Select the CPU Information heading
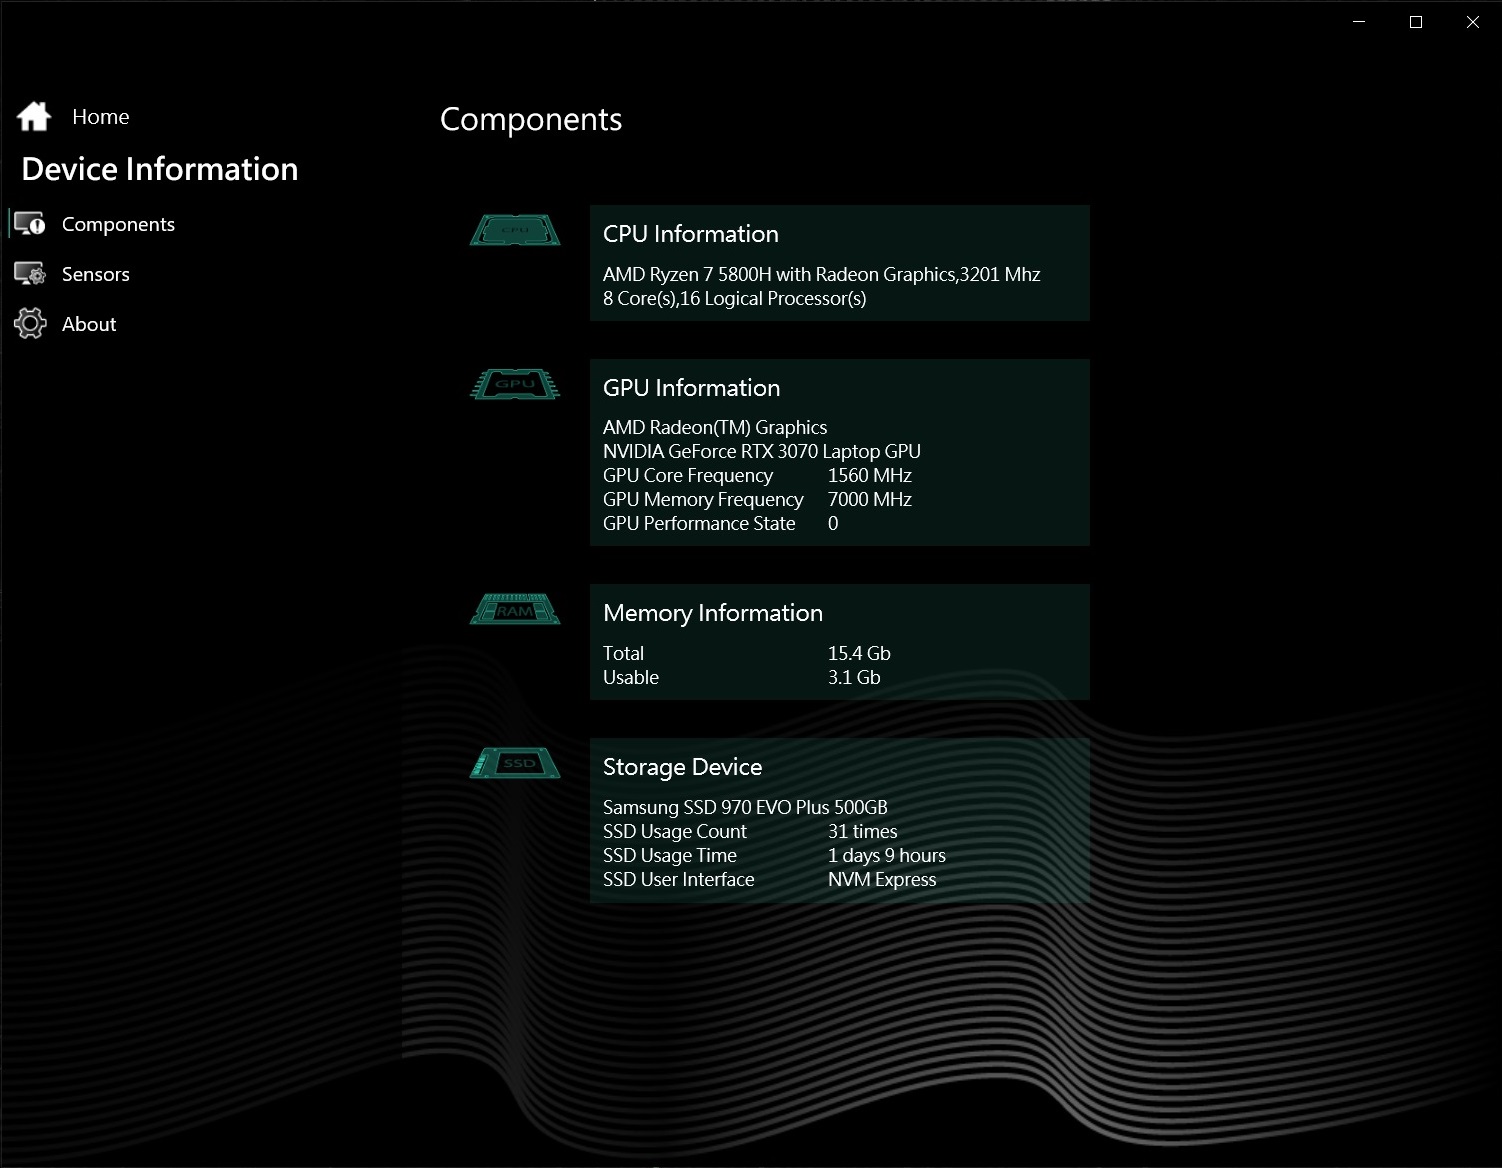Image resolution: width=1502 pixels, height=1168 pixels. pos(691,234)
